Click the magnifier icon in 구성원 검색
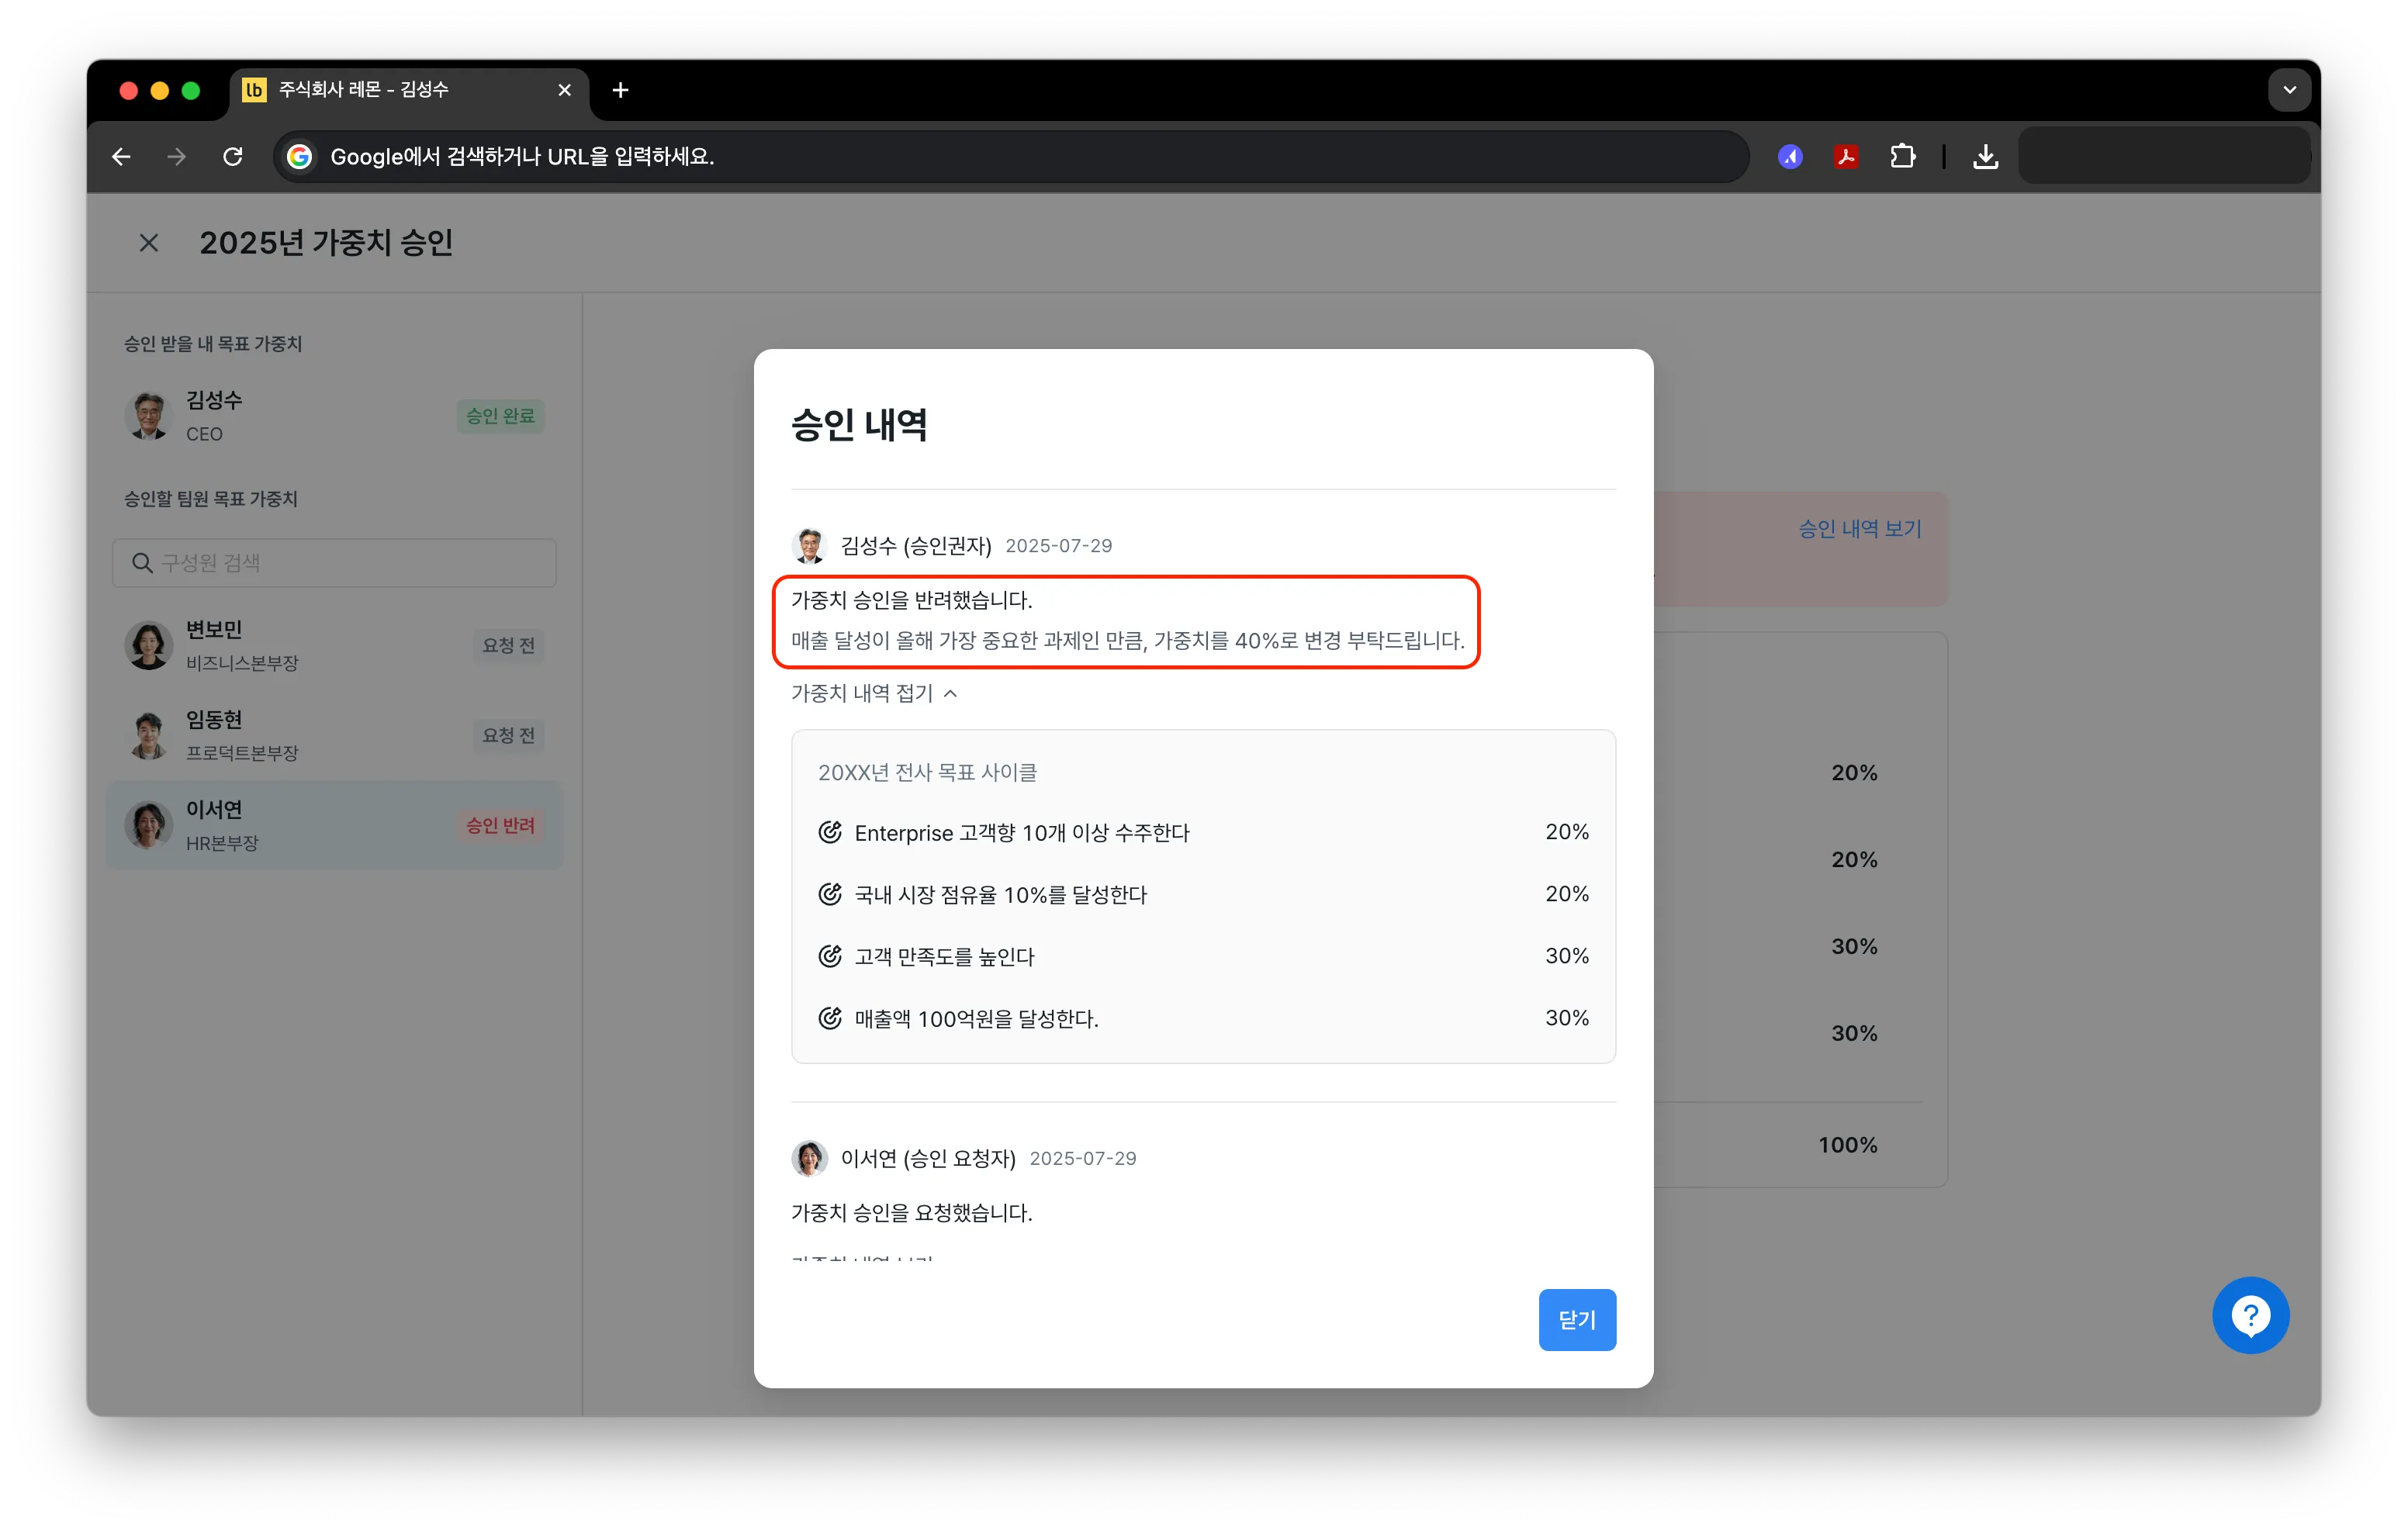Screen dimensions: 2408x1531 (143, 563)
